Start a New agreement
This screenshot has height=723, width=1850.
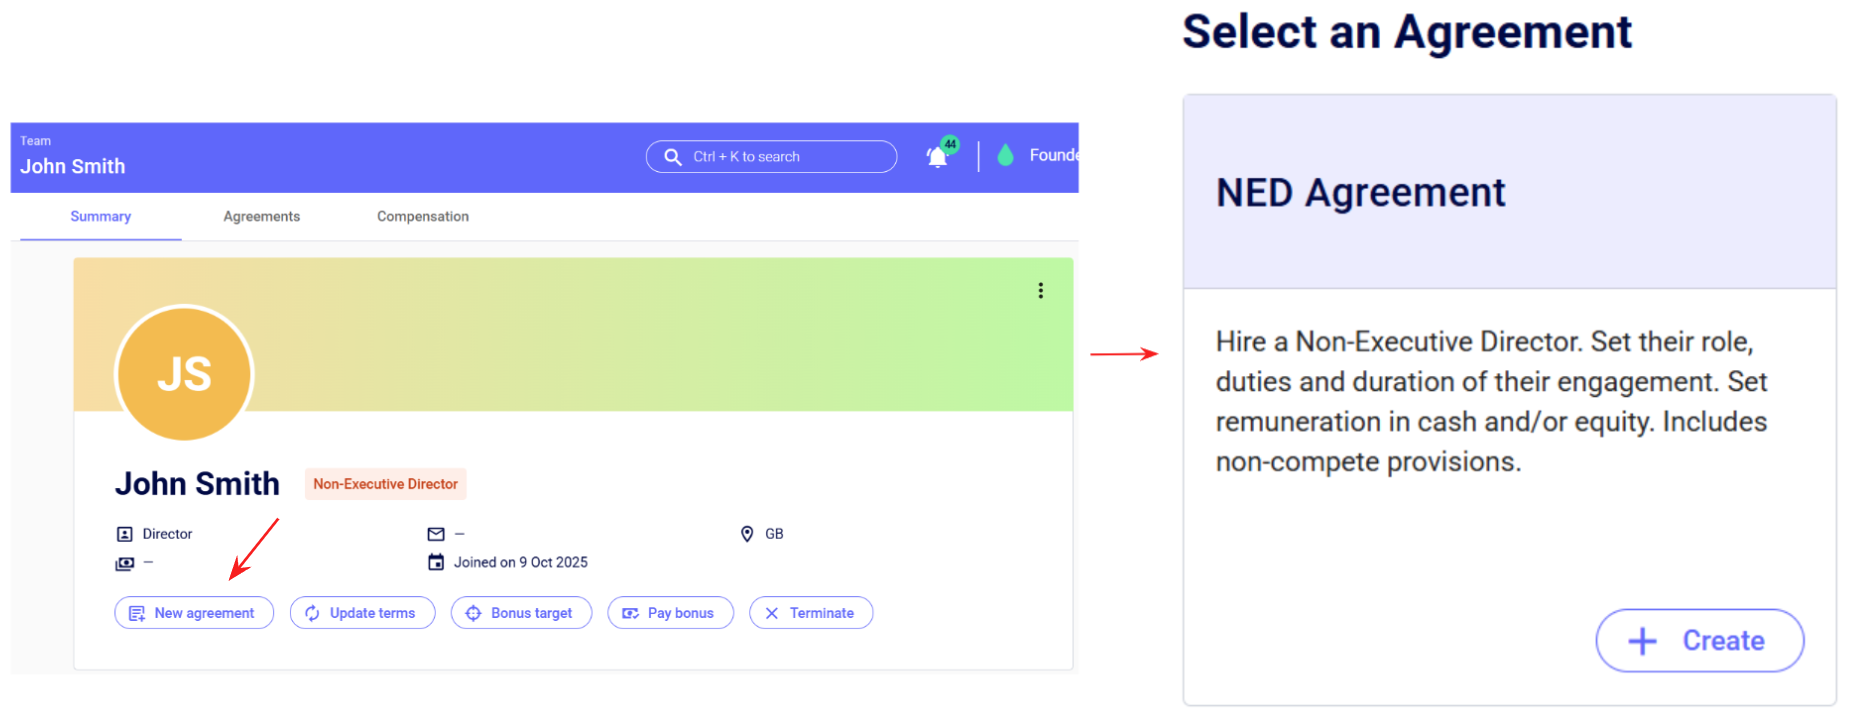(x=194, y=613)
